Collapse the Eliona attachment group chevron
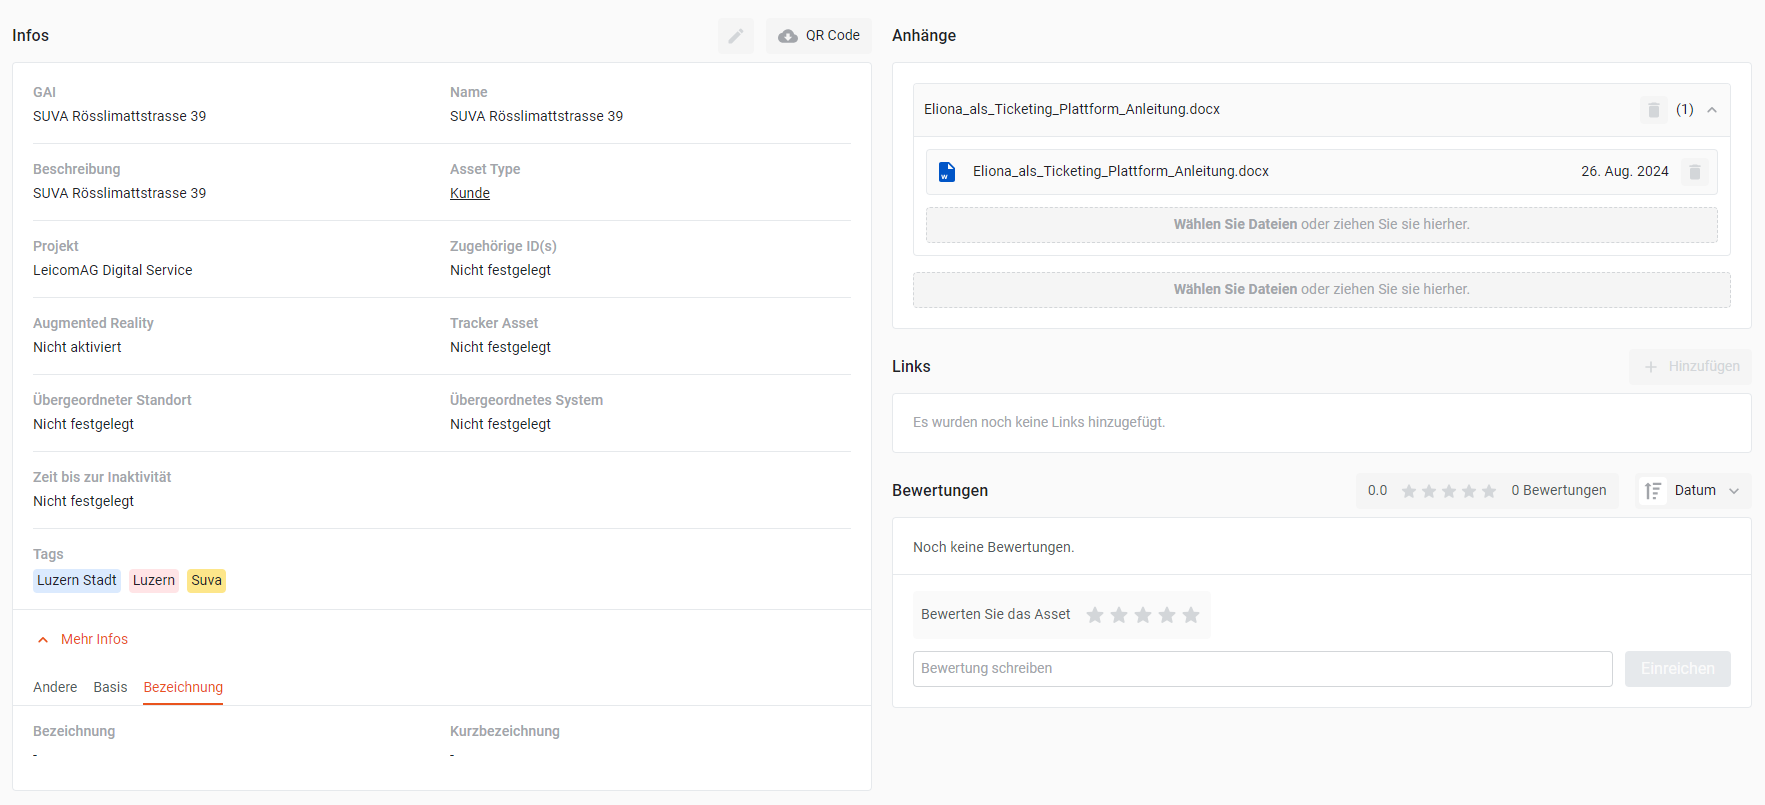 pos(1712,110)
